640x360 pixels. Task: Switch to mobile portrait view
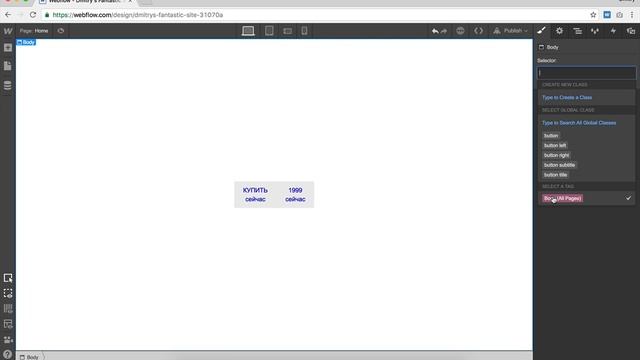[x=304, y=31]
